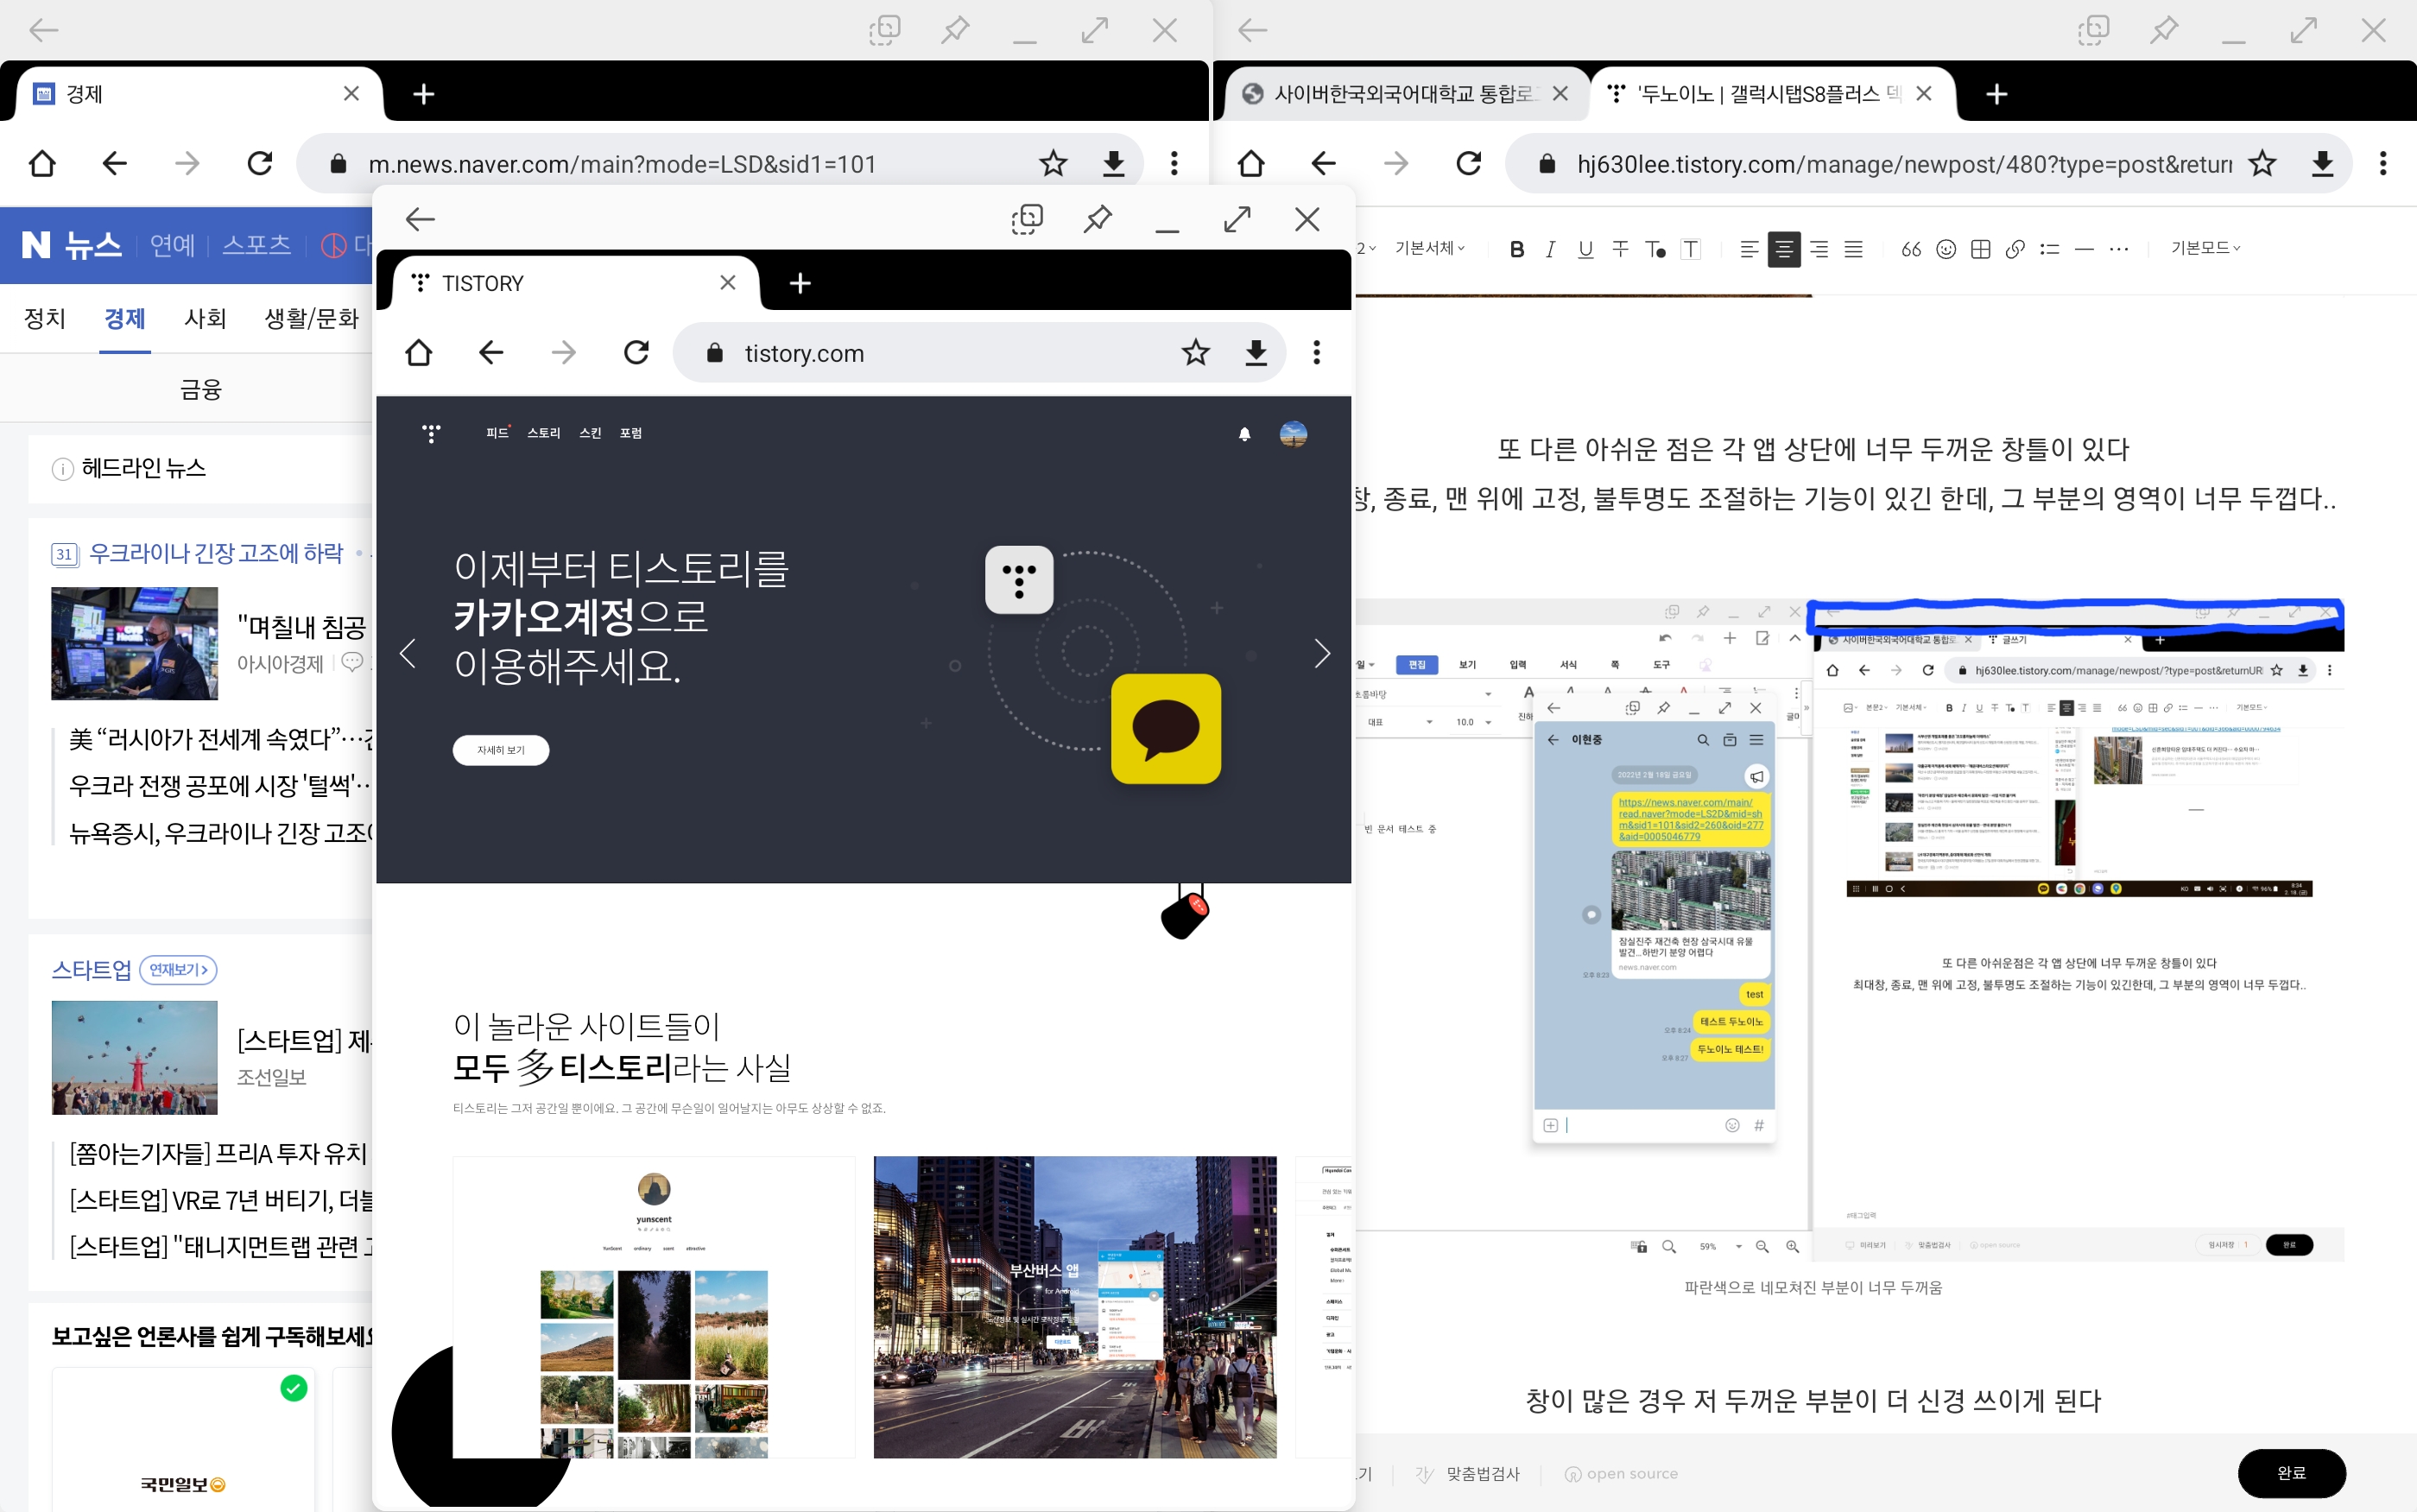This screenshot has width=2417, height=1512.
Task: Click the notification bell on Tistory page
Action: tap(1244, 434)
